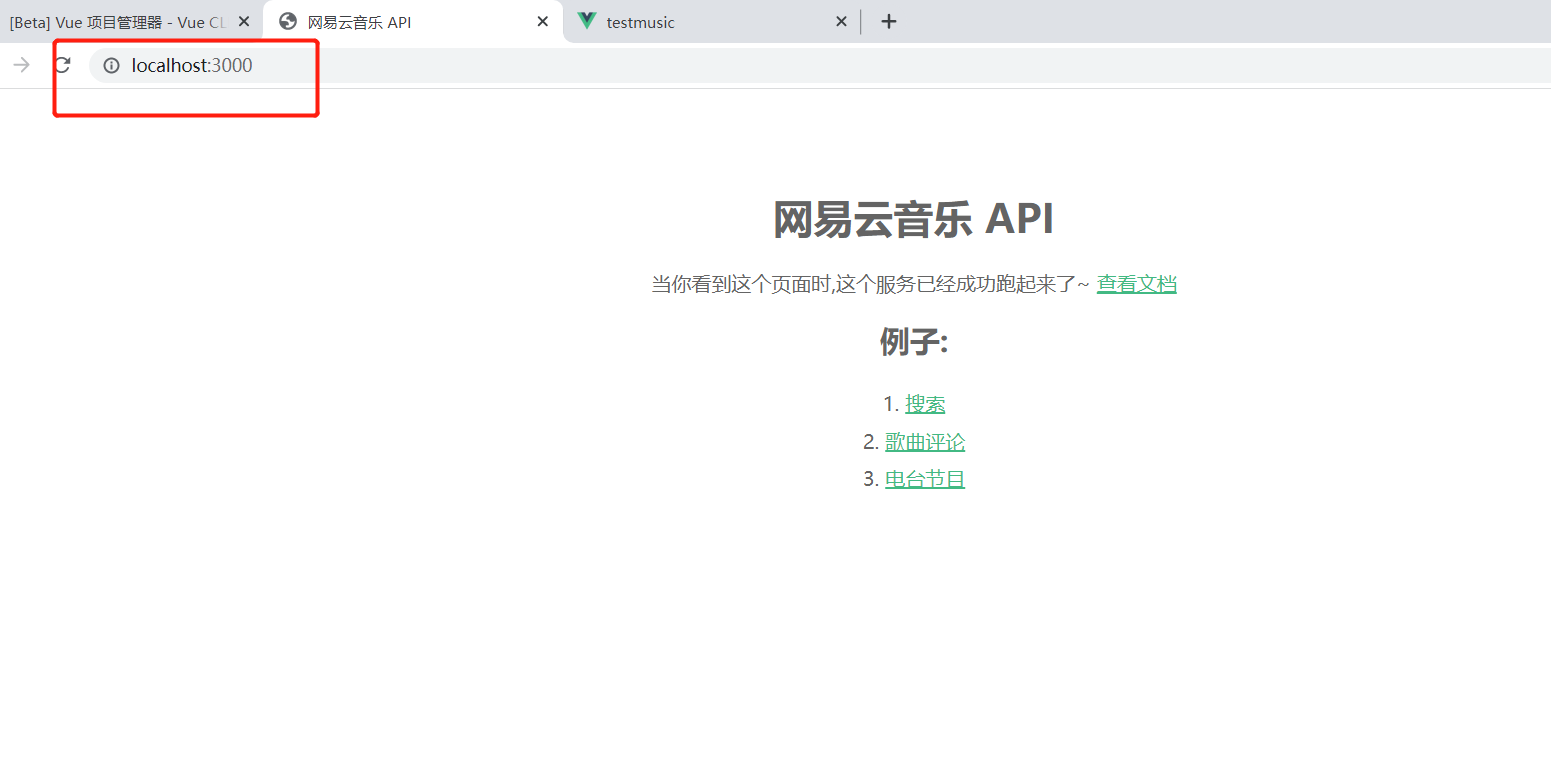
Task: Close the Vue 项目管理器 tab
Action: (244, 22)
